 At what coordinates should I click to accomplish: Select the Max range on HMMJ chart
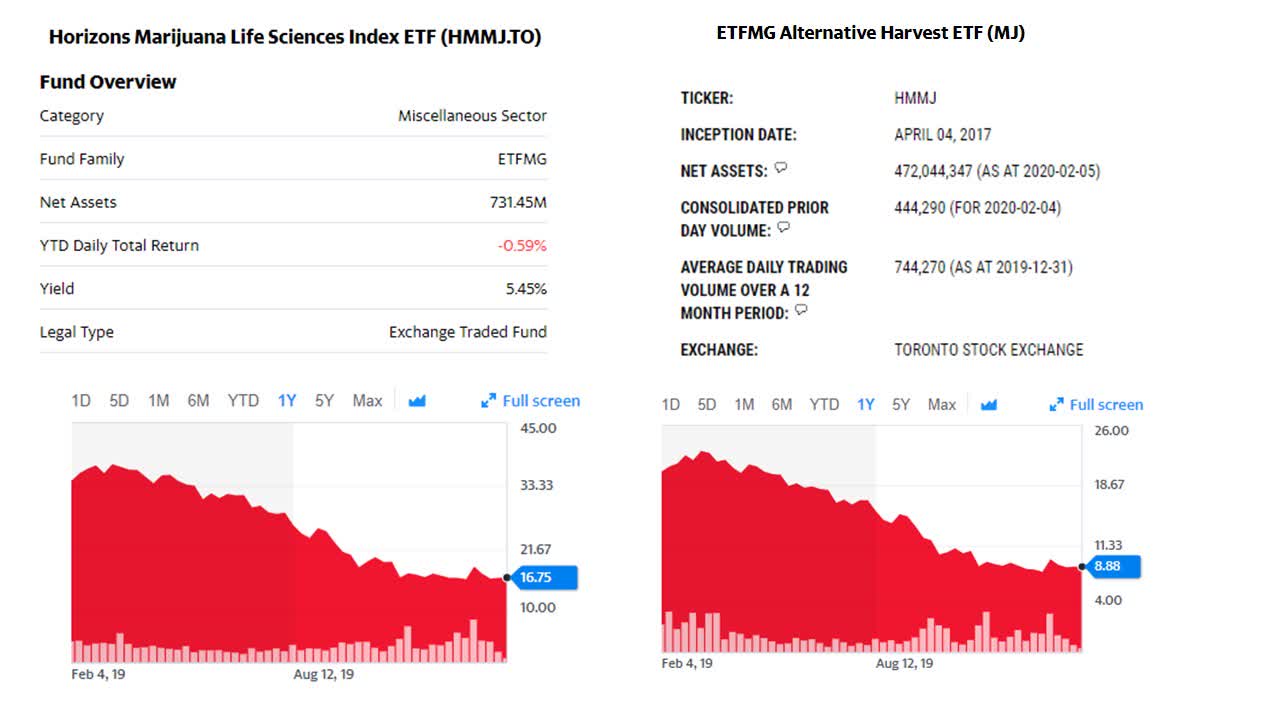pyautogui.click(x=367, y=400)
